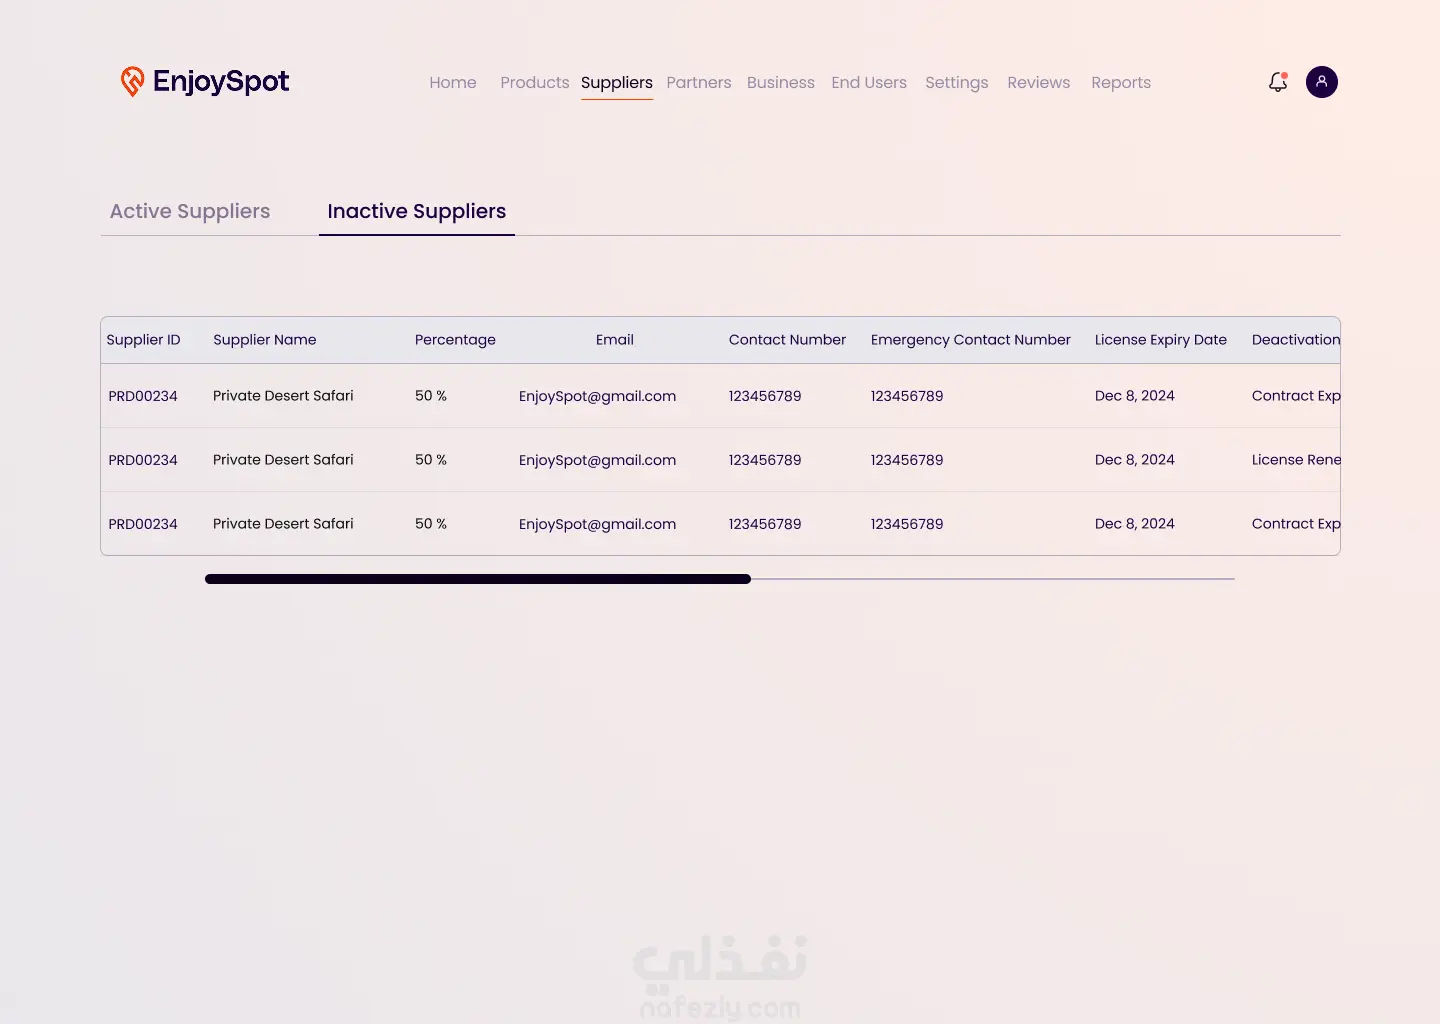The width and height of the screenshot is (1440, 1024).
Task: Click the Contact Number column header
Action: (x=787, y=340)
